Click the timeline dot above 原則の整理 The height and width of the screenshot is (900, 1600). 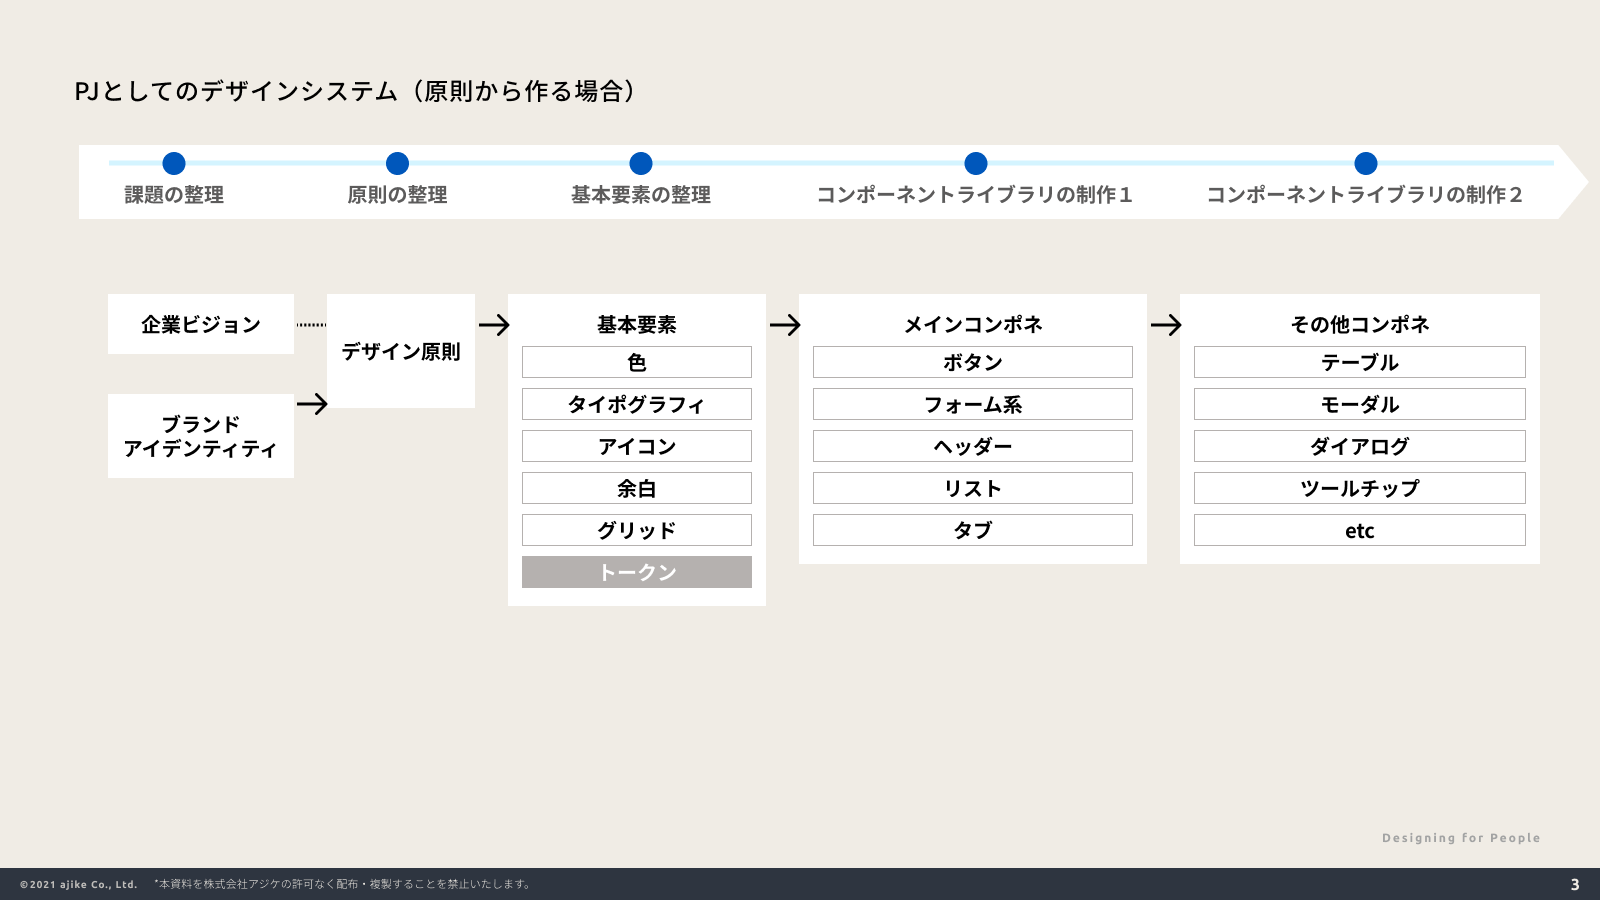coord(397,163)
